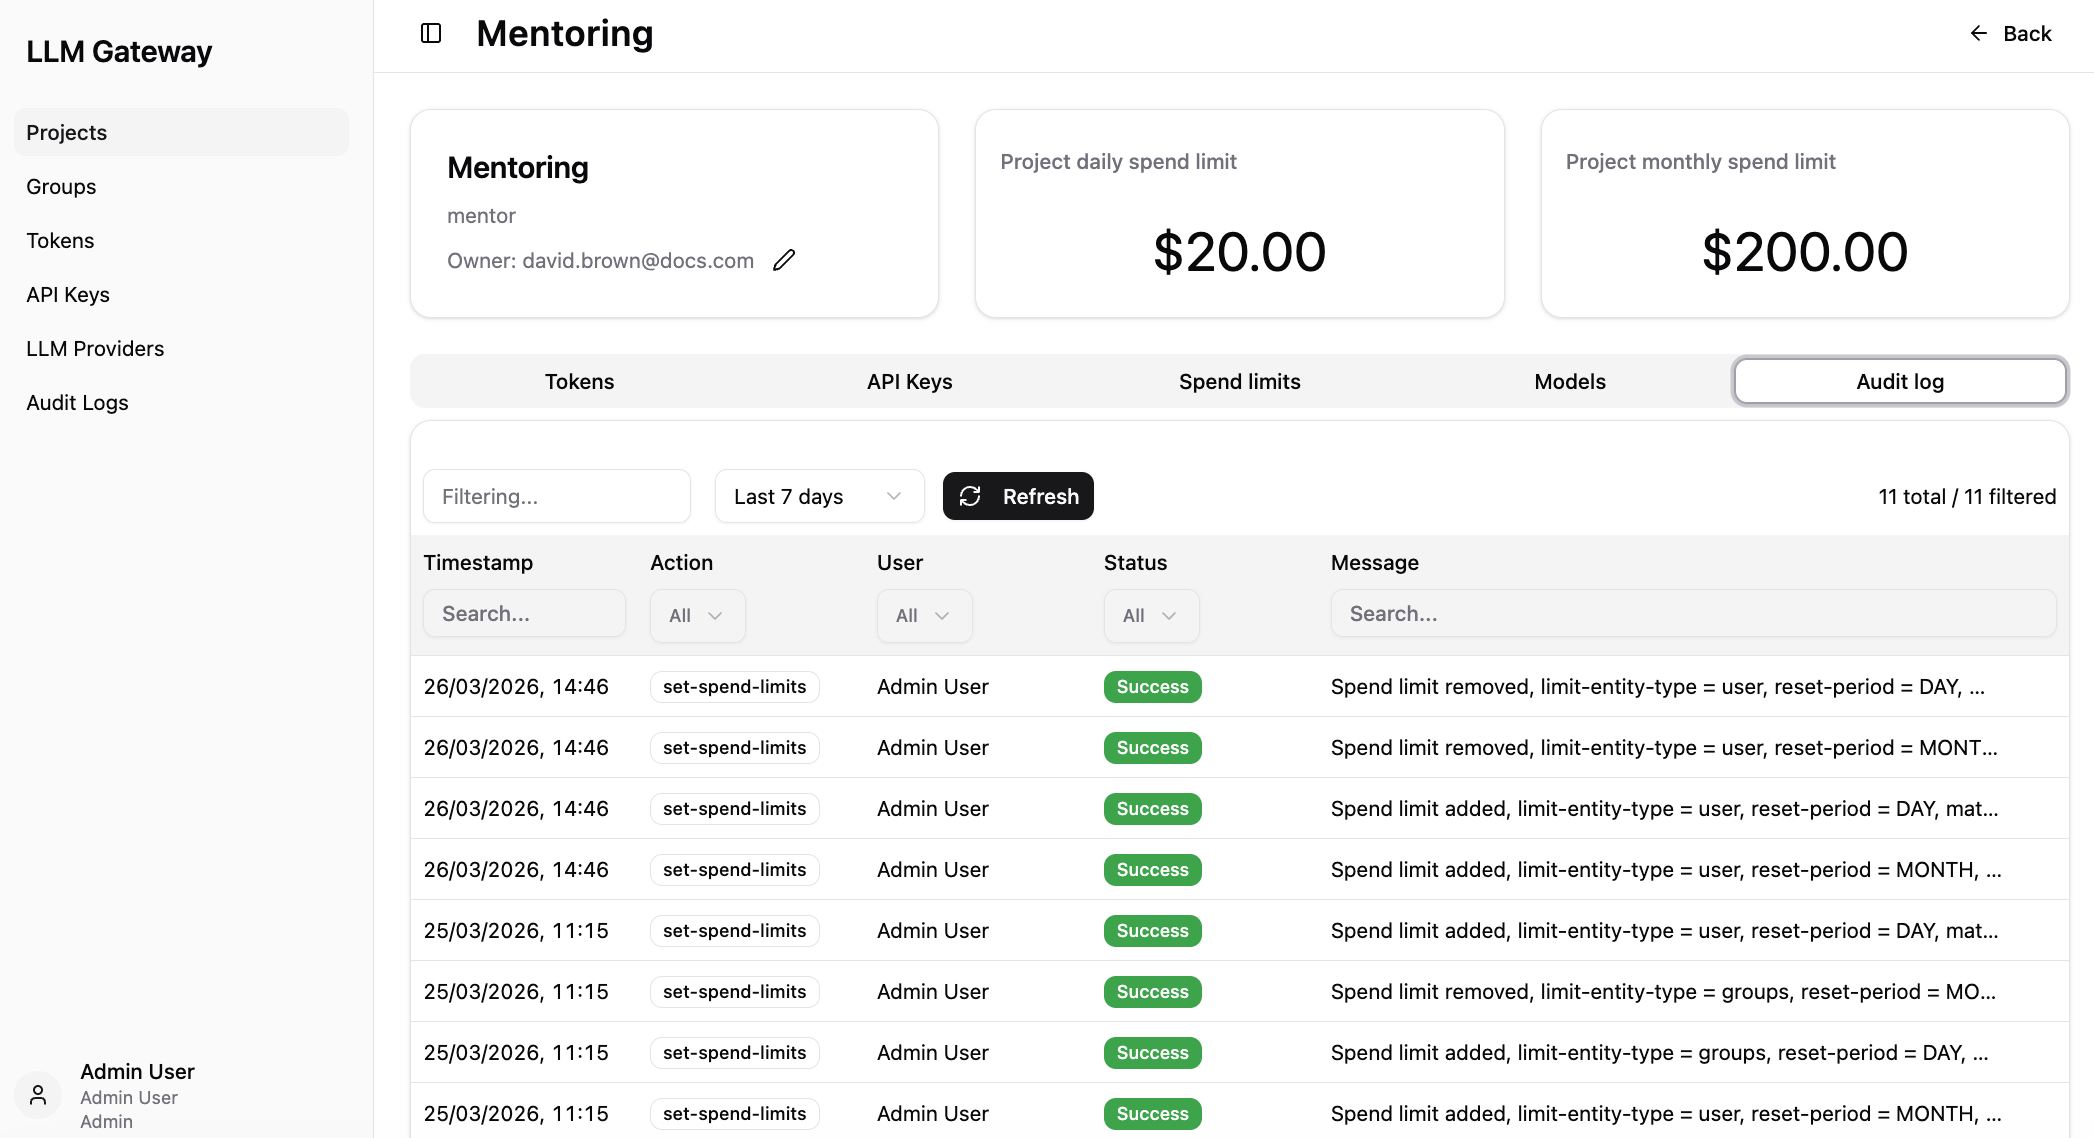Open API Keys in the sidebar

click(181, 294)
